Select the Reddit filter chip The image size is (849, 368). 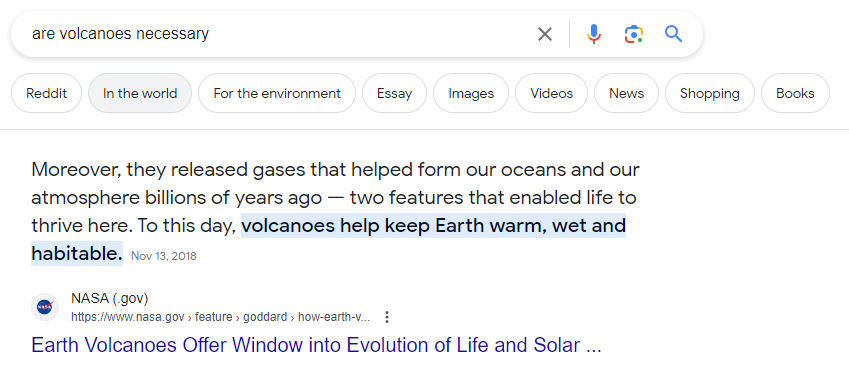coord(47,93)
